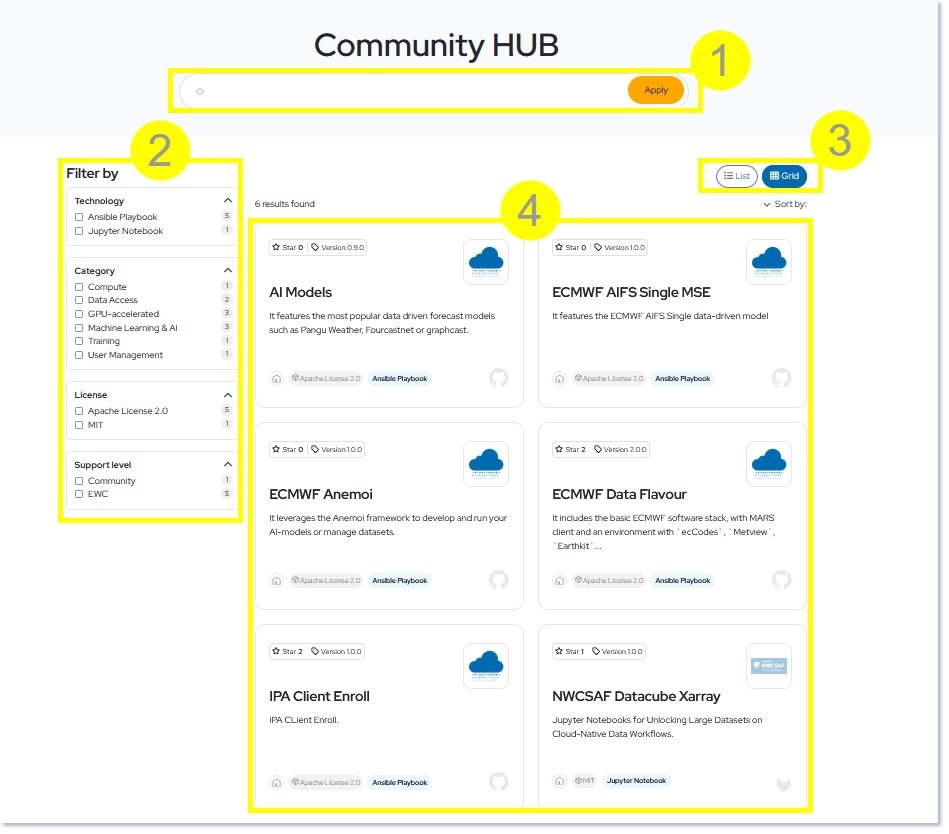The width and height of the screenshot is (949, 834).
Task: Check the MIT license filter
Action: click(x=79, y=426)
